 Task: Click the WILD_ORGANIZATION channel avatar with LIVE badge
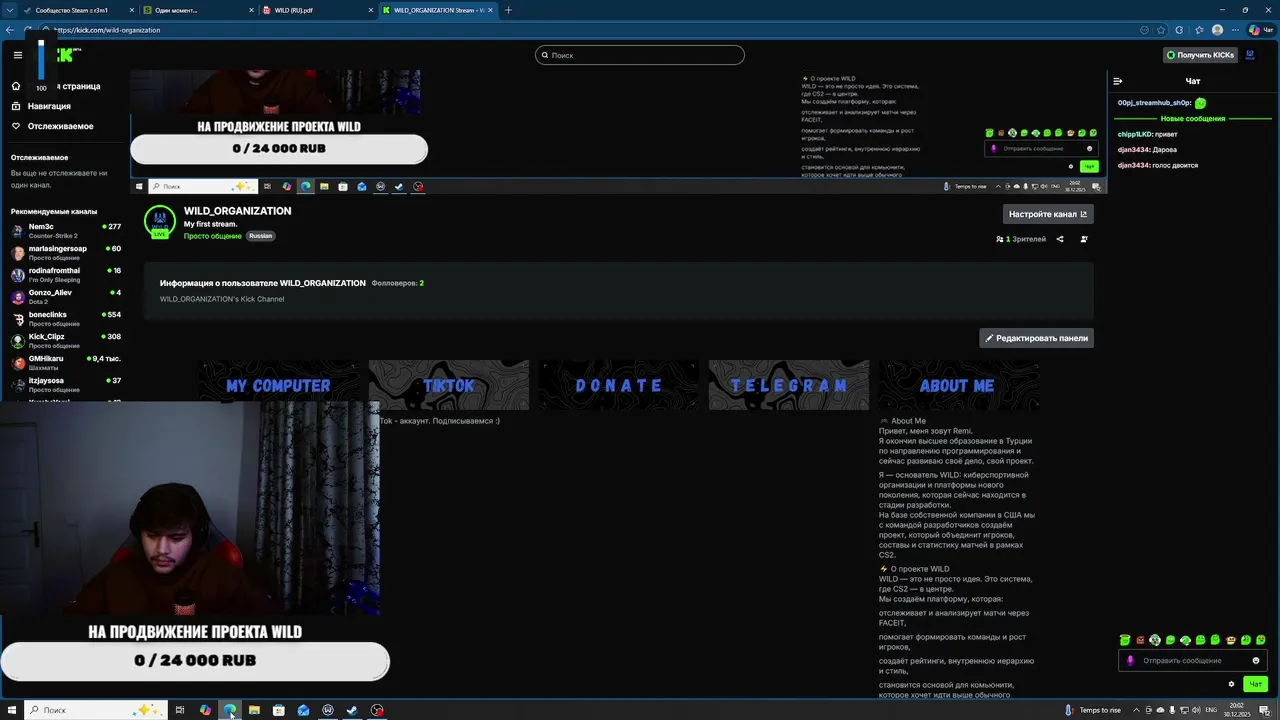(x=160, y=222)
